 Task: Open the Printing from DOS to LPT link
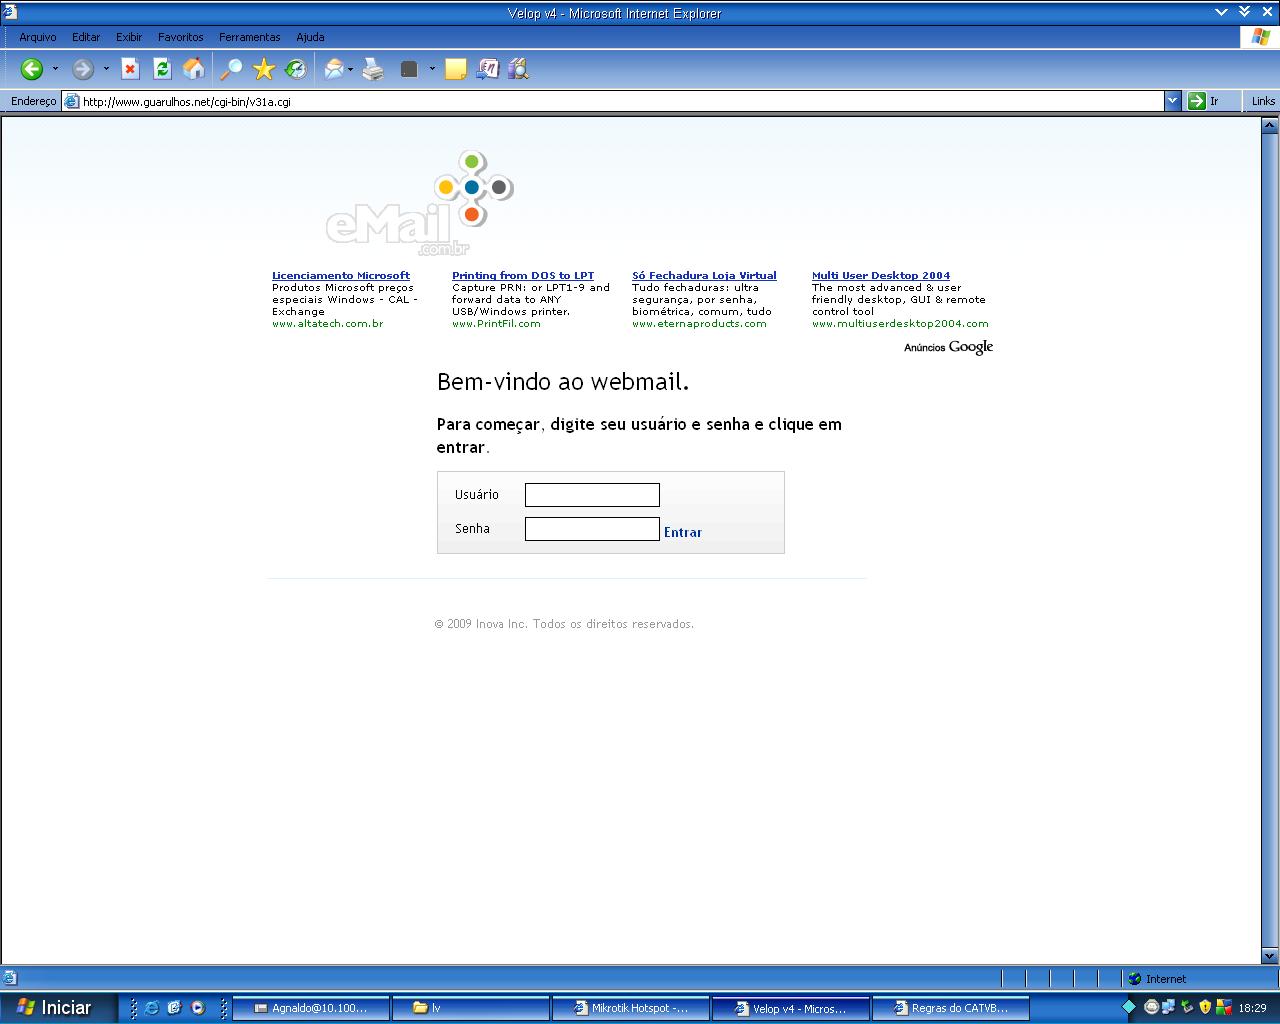click(523, 275)
